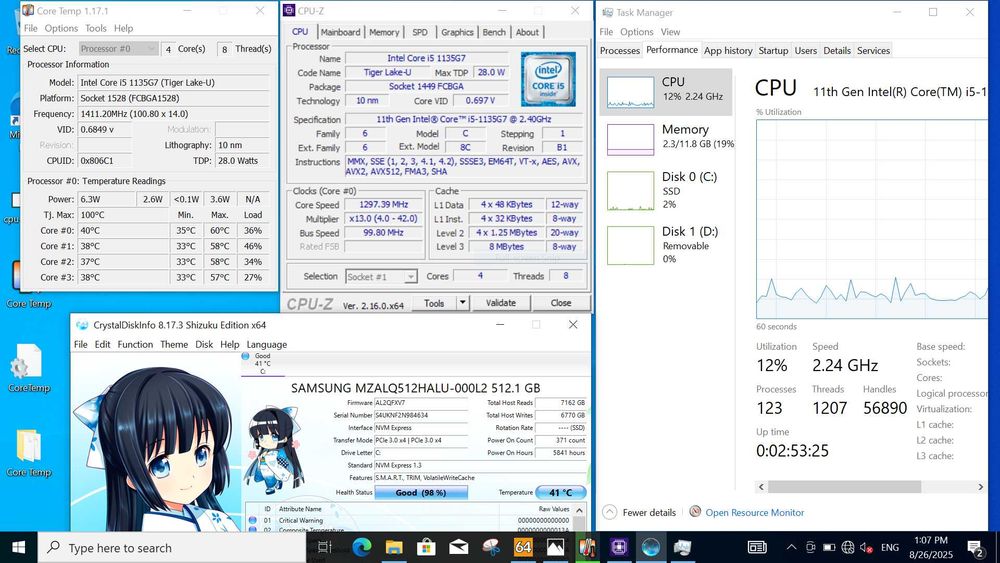This screenshot has width=1000, height=563.
Task: Click the orange 64 taskbar icon
Action: point(523,547)
